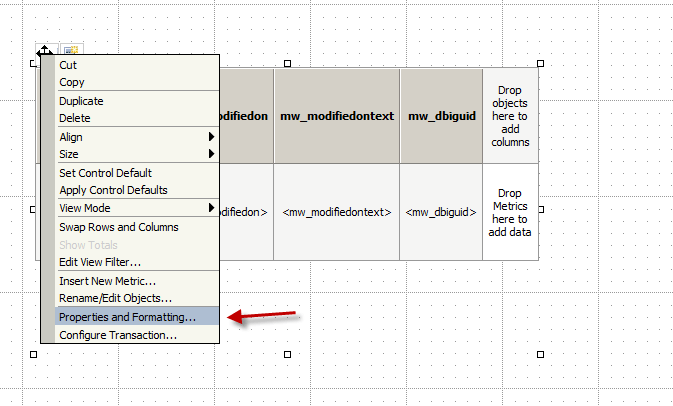This screenshot has height=406, width=673.
Task: Click the bottom-right resize handle of the grid
Action: [x=541, y=354]
